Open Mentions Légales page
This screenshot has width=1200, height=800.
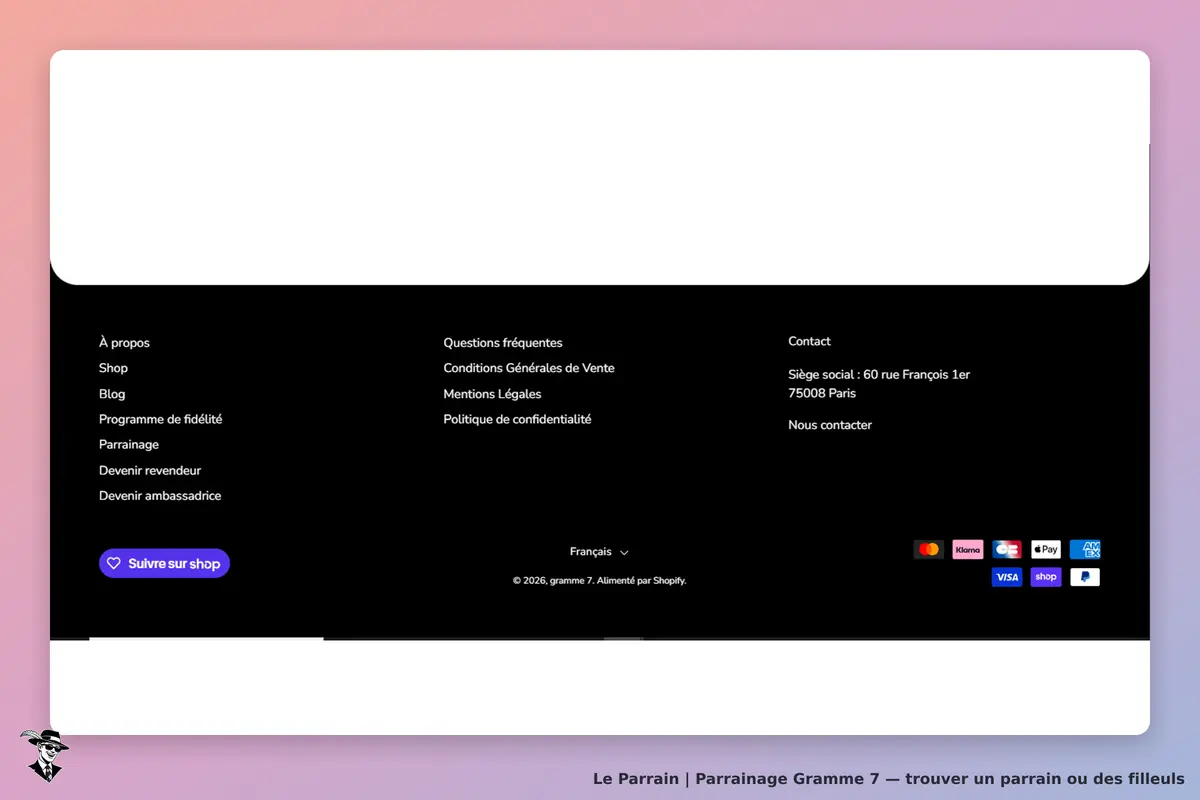coord(492,394)
